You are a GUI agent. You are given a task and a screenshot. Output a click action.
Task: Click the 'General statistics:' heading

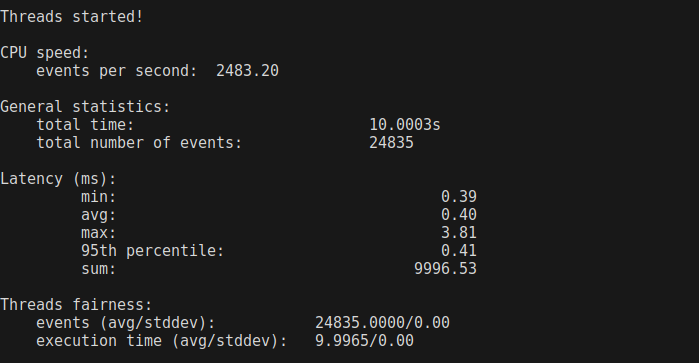point(85,107)
